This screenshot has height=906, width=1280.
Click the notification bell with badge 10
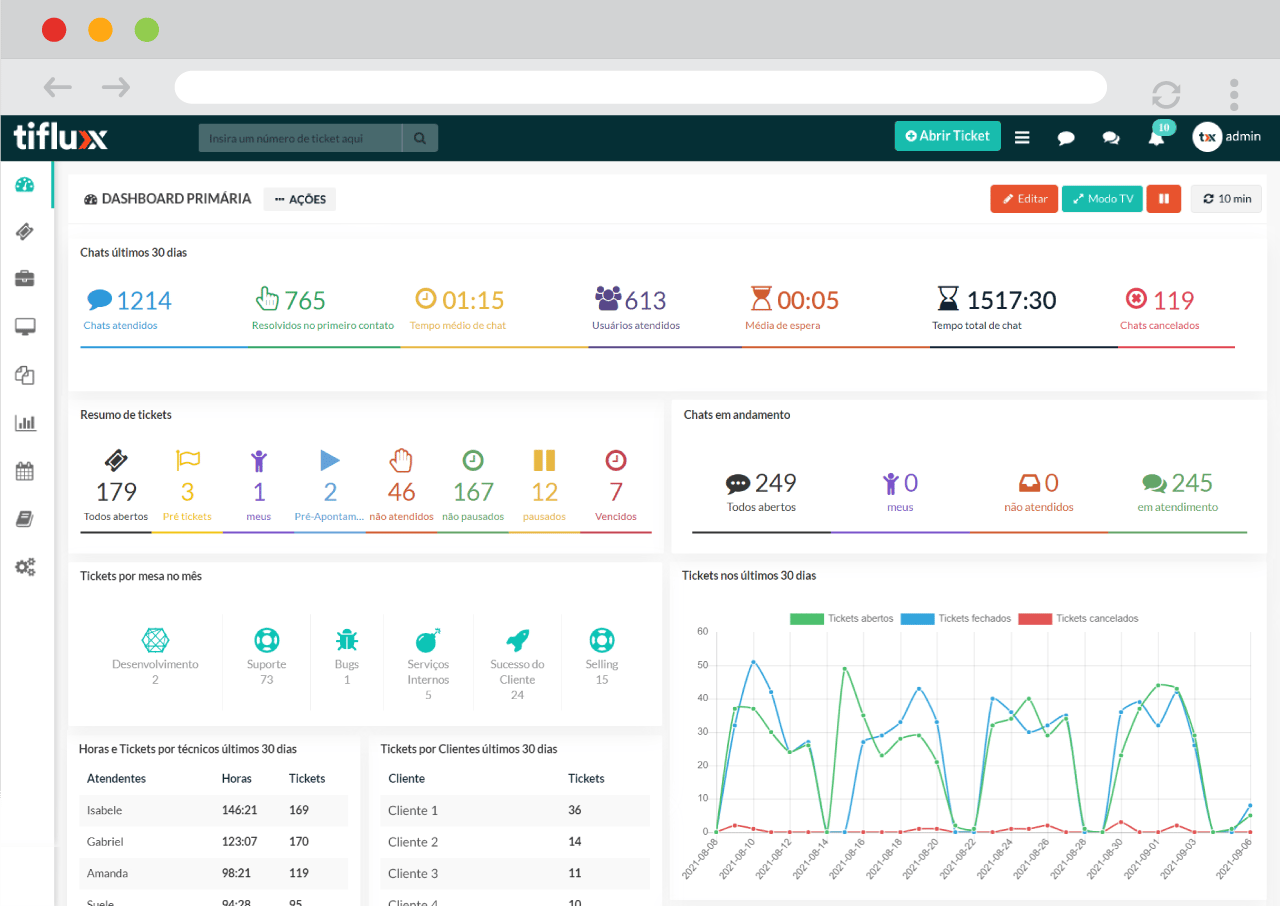[x=1157, y=137]
